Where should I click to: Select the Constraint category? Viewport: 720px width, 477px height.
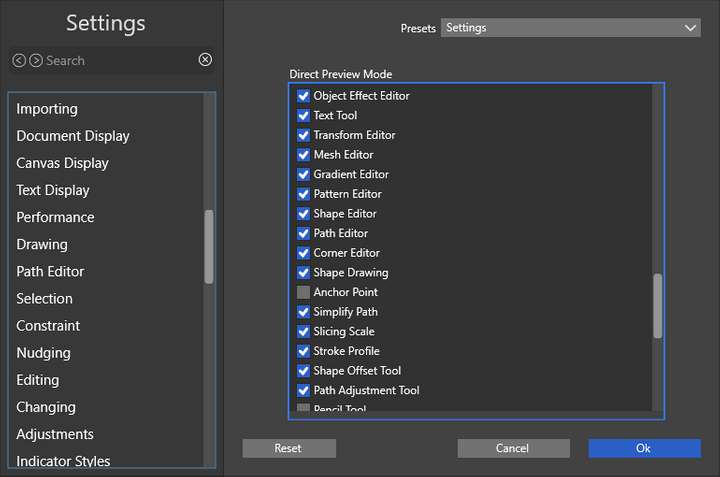(48, 325)
